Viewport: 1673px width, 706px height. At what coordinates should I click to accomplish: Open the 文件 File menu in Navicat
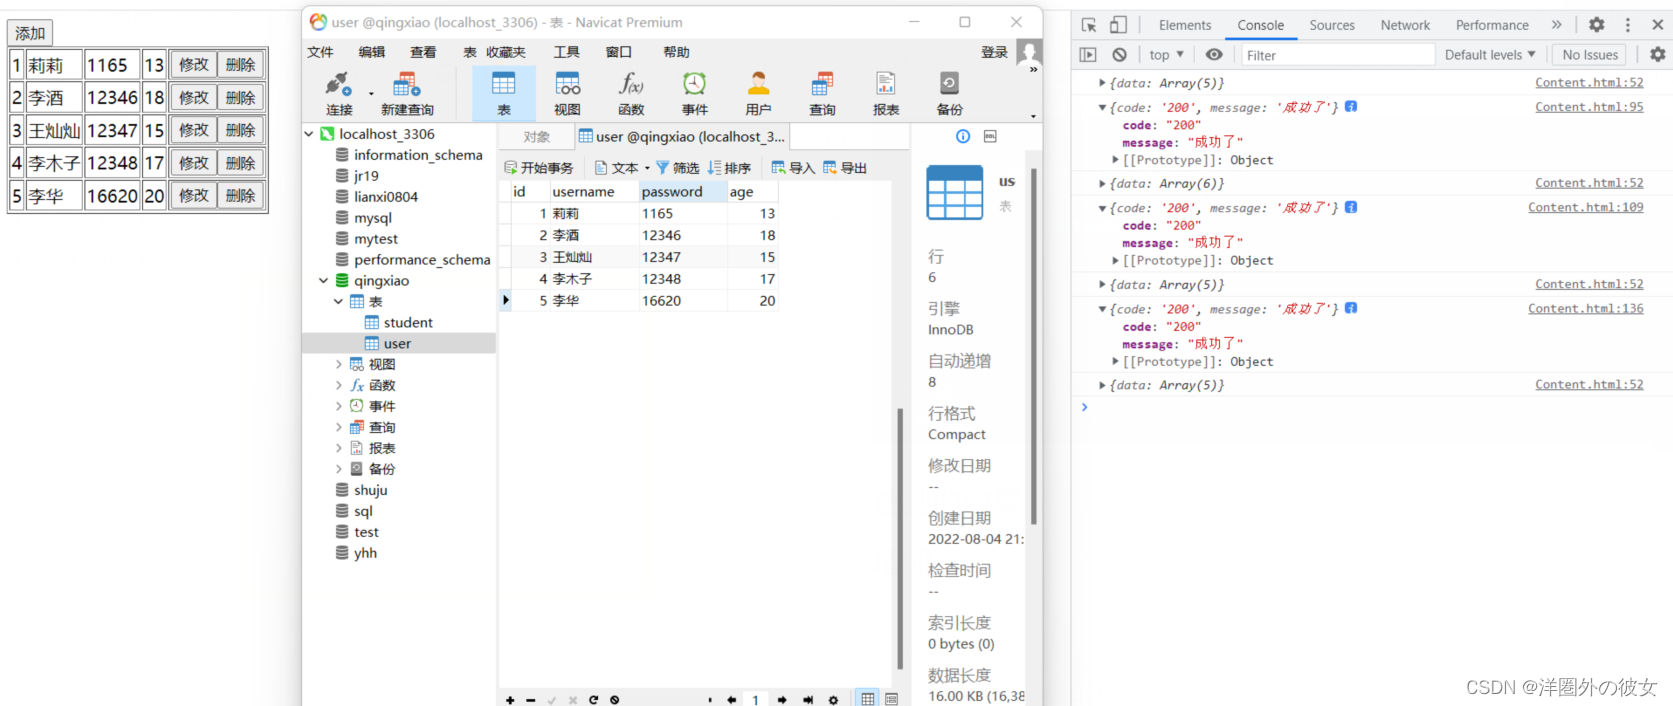click(x=320, y=52)
